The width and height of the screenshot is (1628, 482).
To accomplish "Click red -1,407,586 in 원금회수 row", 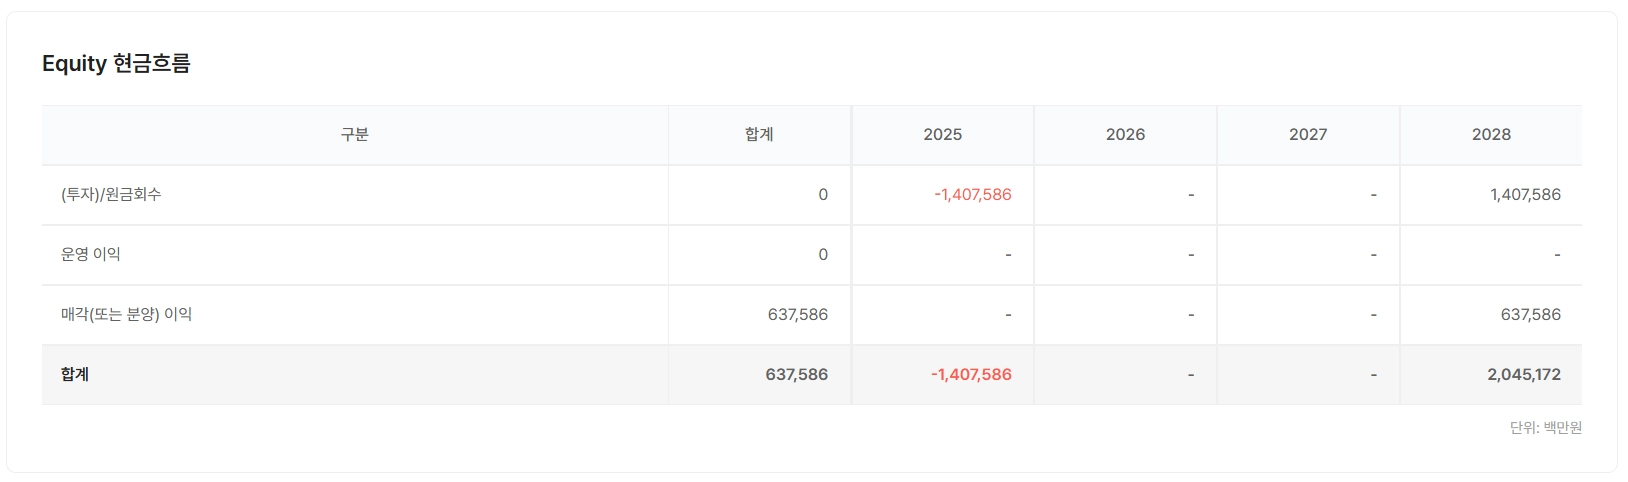I will click(x=972, y=195).
